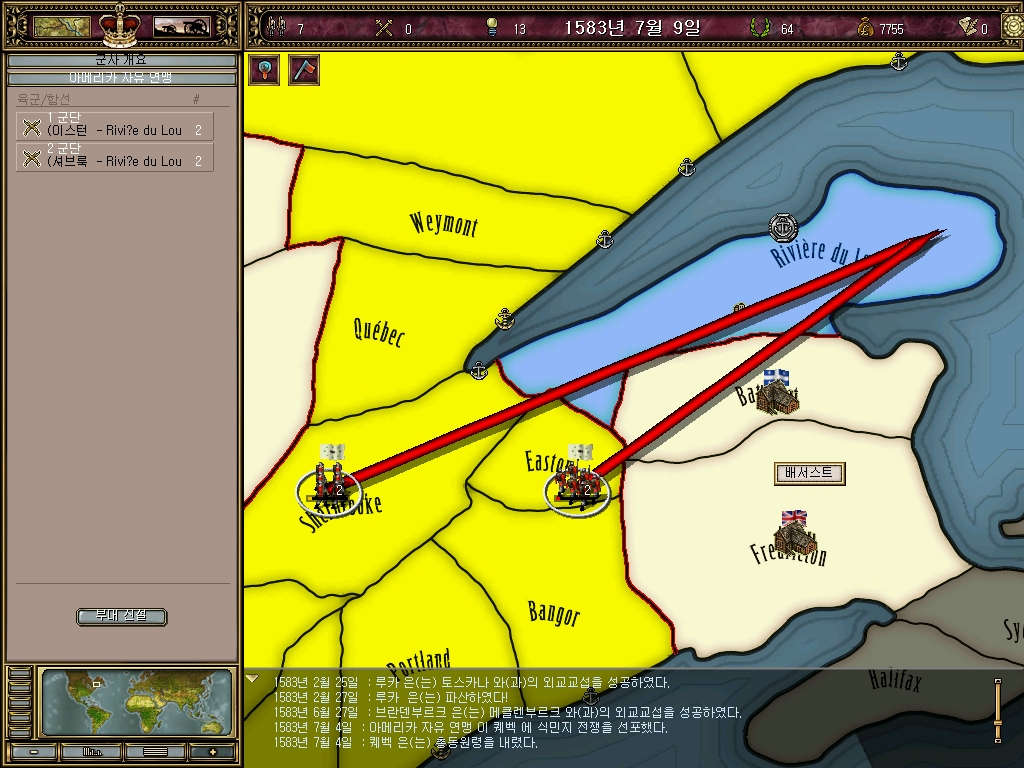Screen dimensions: 1024x768
Task: Click the Portland province name
Action: (x=418, y=661)
